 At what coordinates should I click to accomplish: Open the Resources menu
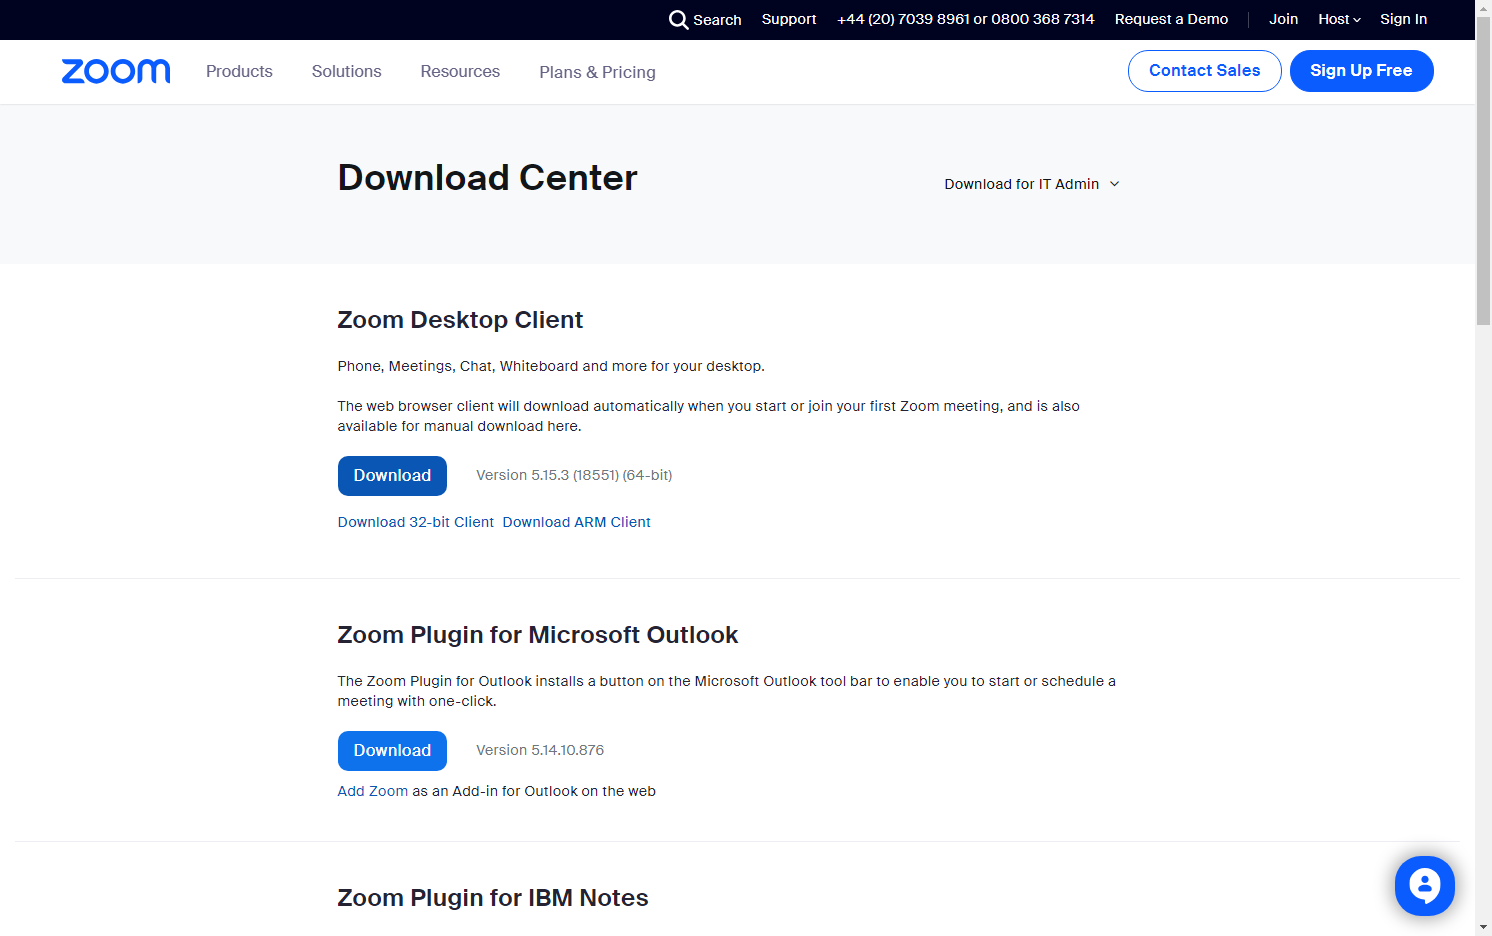point(460,72)
